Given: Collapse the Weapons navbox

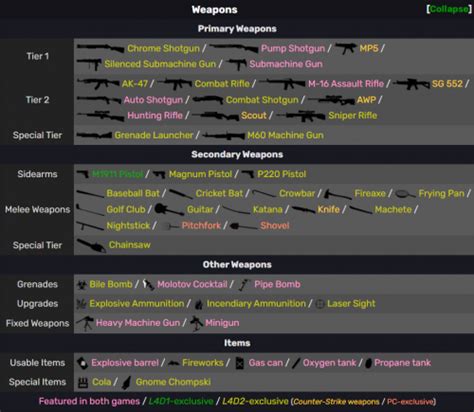Looking at the screenshot, I should pyautogui.click(x=449, y=9).
